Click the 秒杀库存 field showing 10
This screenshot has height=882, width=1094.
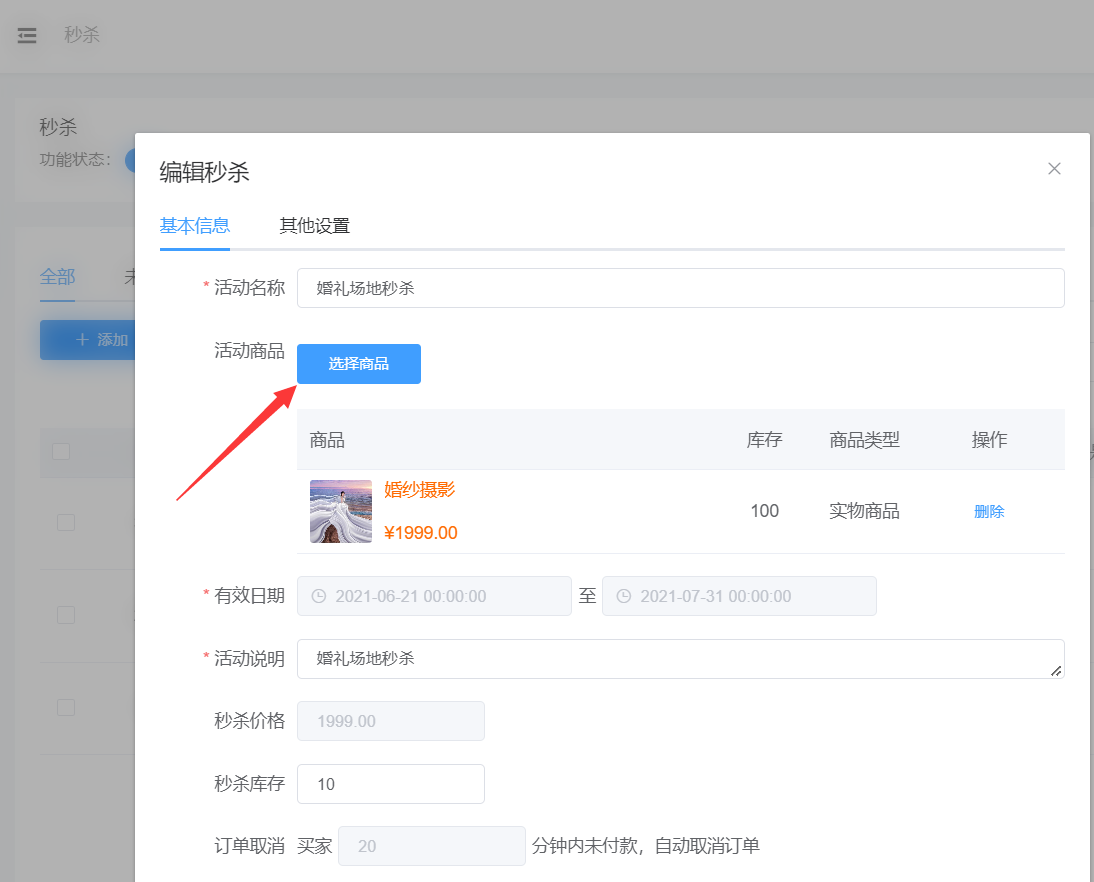click(x=391, y=784)
